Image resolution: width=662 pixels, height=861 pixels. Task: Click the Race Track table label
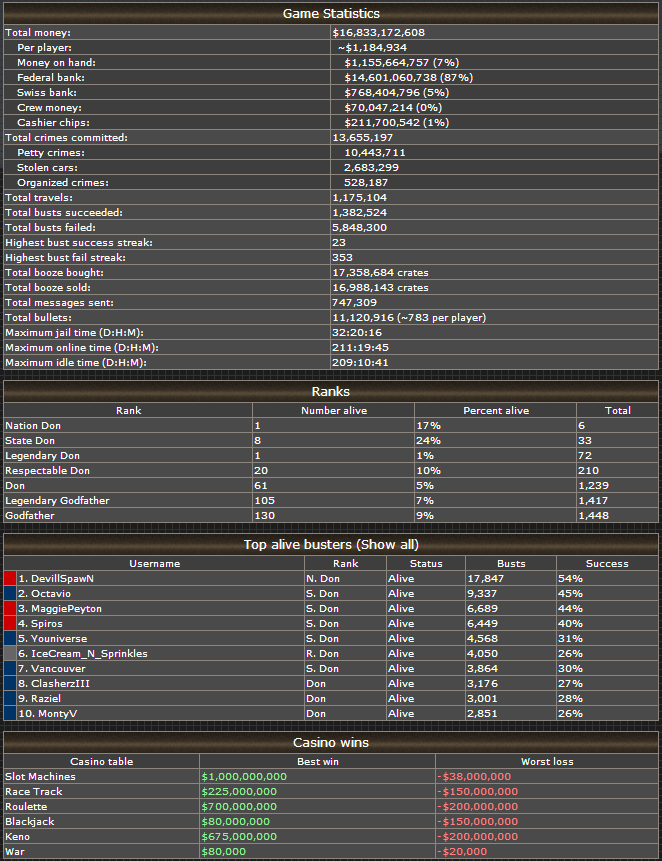coord(34,792)
